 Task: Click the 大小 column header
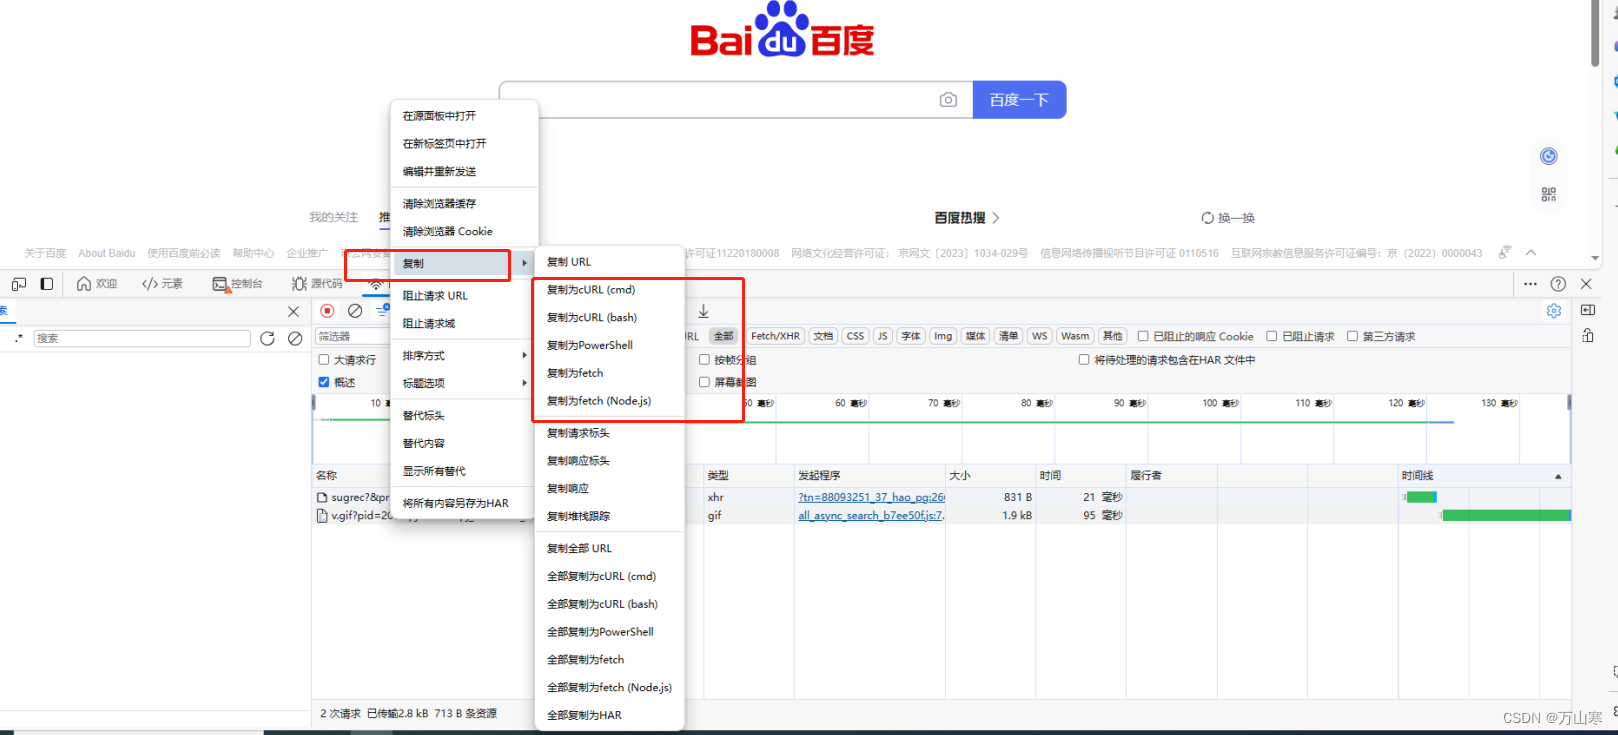coord(990,475)
